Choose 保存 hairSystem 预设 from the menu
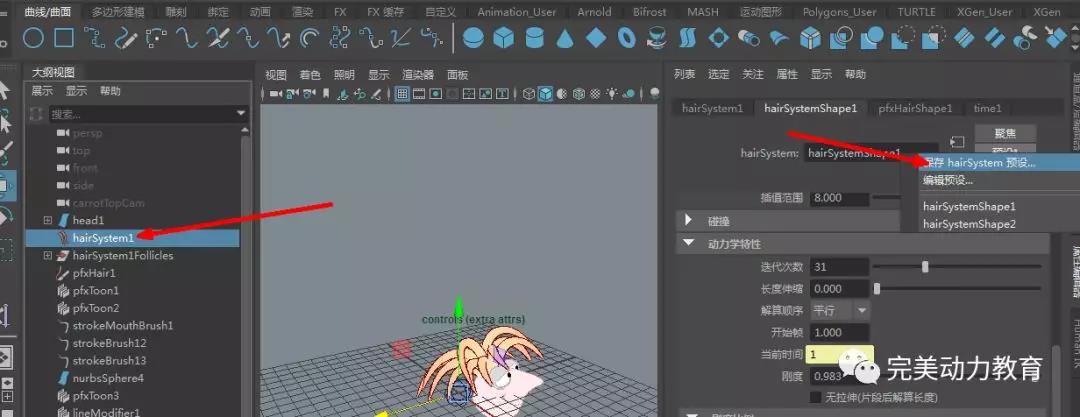The image size is (1080, 417). pyautogui.click(x=980, y=162)
